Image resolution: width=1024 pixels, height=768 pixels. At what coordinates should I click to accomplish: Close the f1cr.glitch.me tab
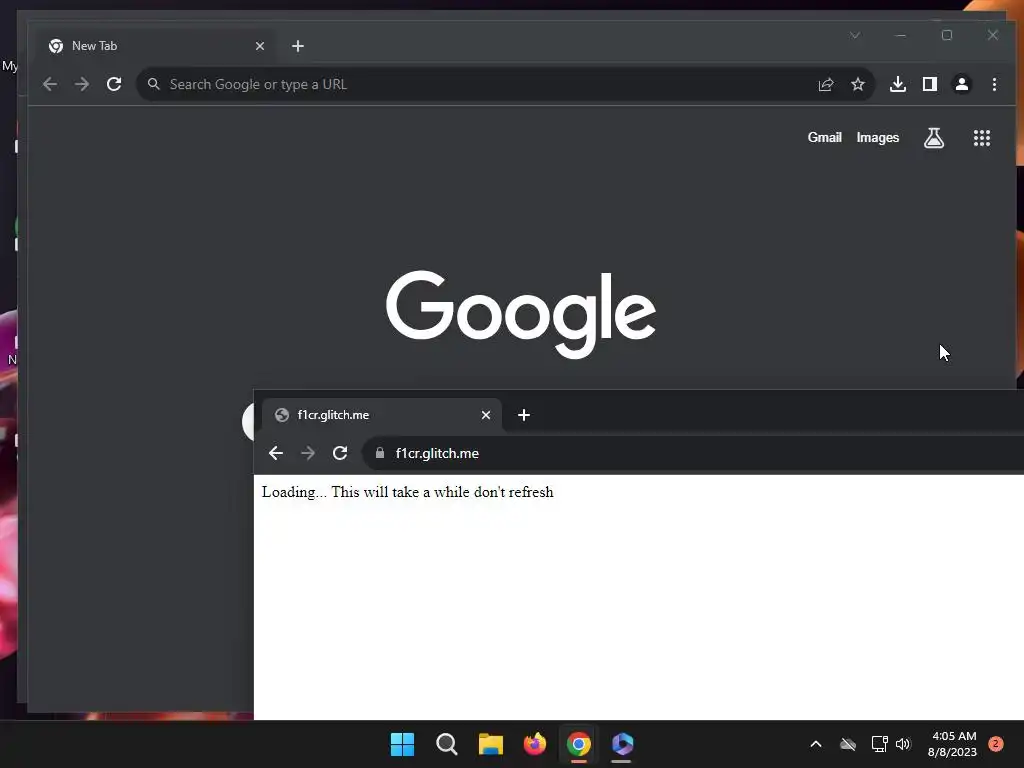pos(486,415)
